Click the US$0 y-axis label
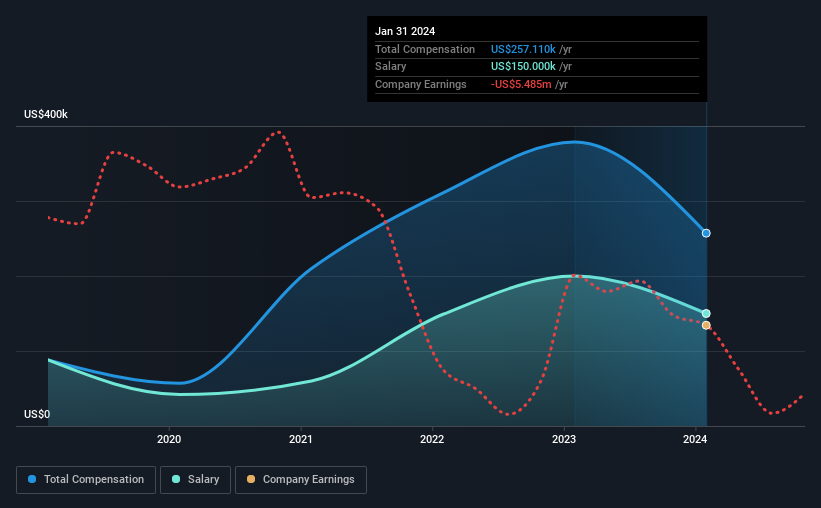The height and width of the screenshot is (508, 821). (37, 414)
